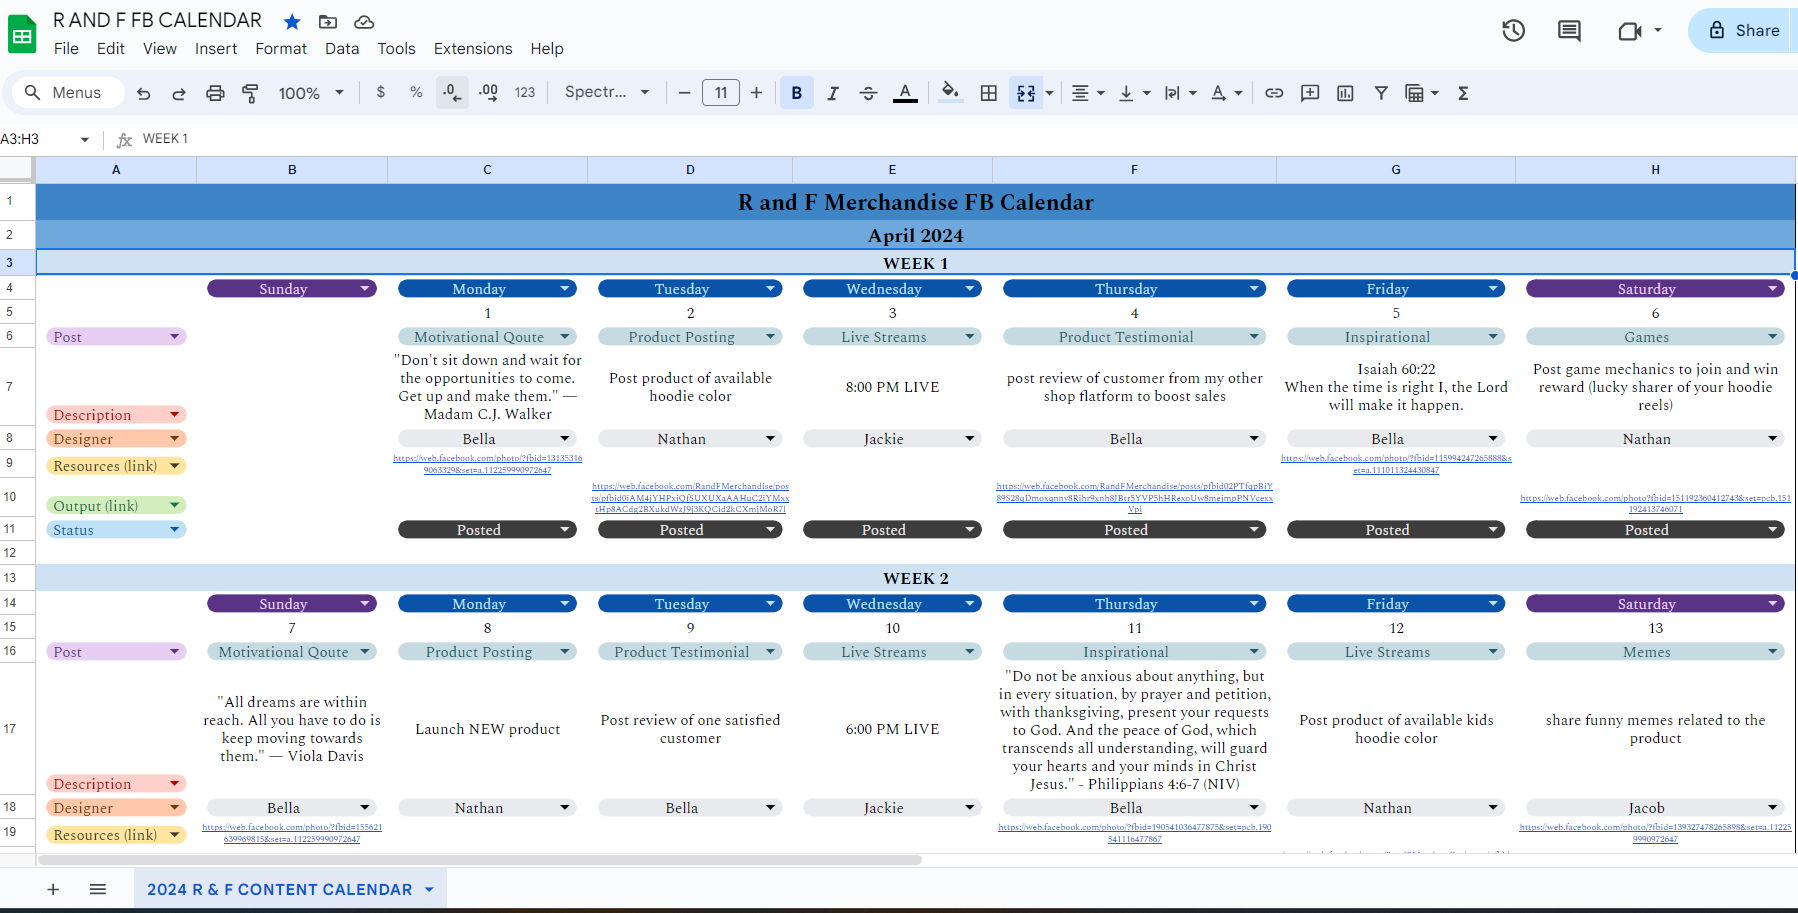
Task: Format as currency with dollar icon
Action: click(381, 92)
